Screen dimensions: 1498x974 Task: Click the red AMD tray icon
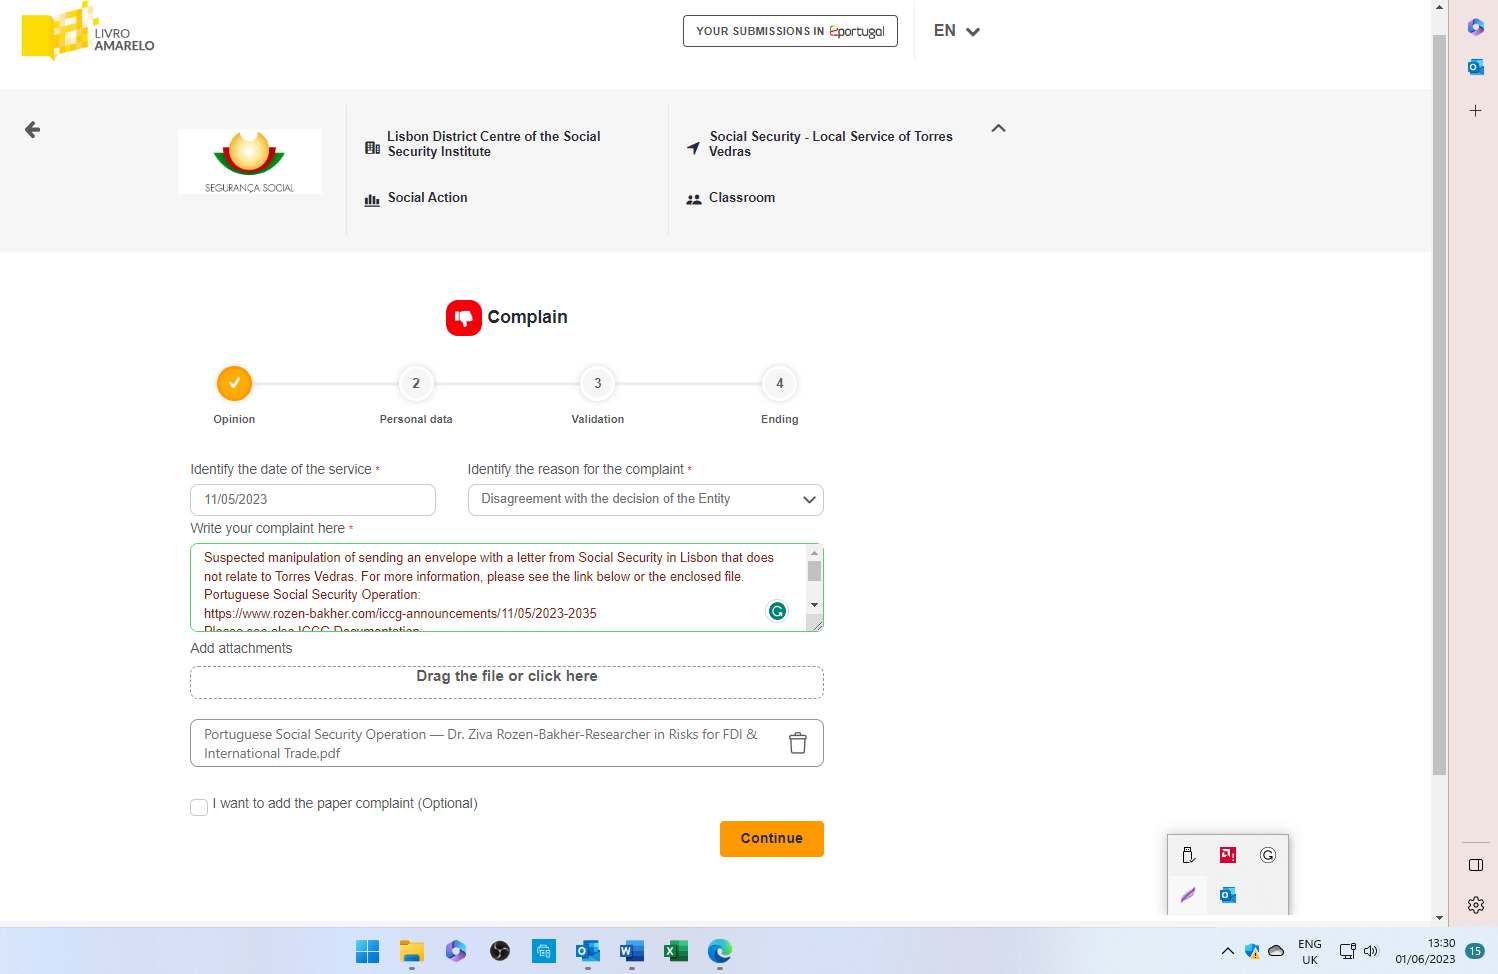(1228, 855)
